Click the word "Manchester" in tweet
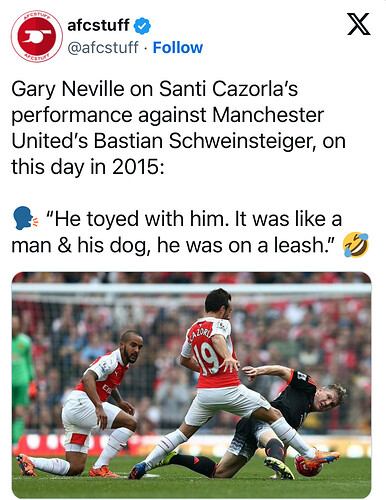This screenshot has width=386, height=500. coord(268,115)
